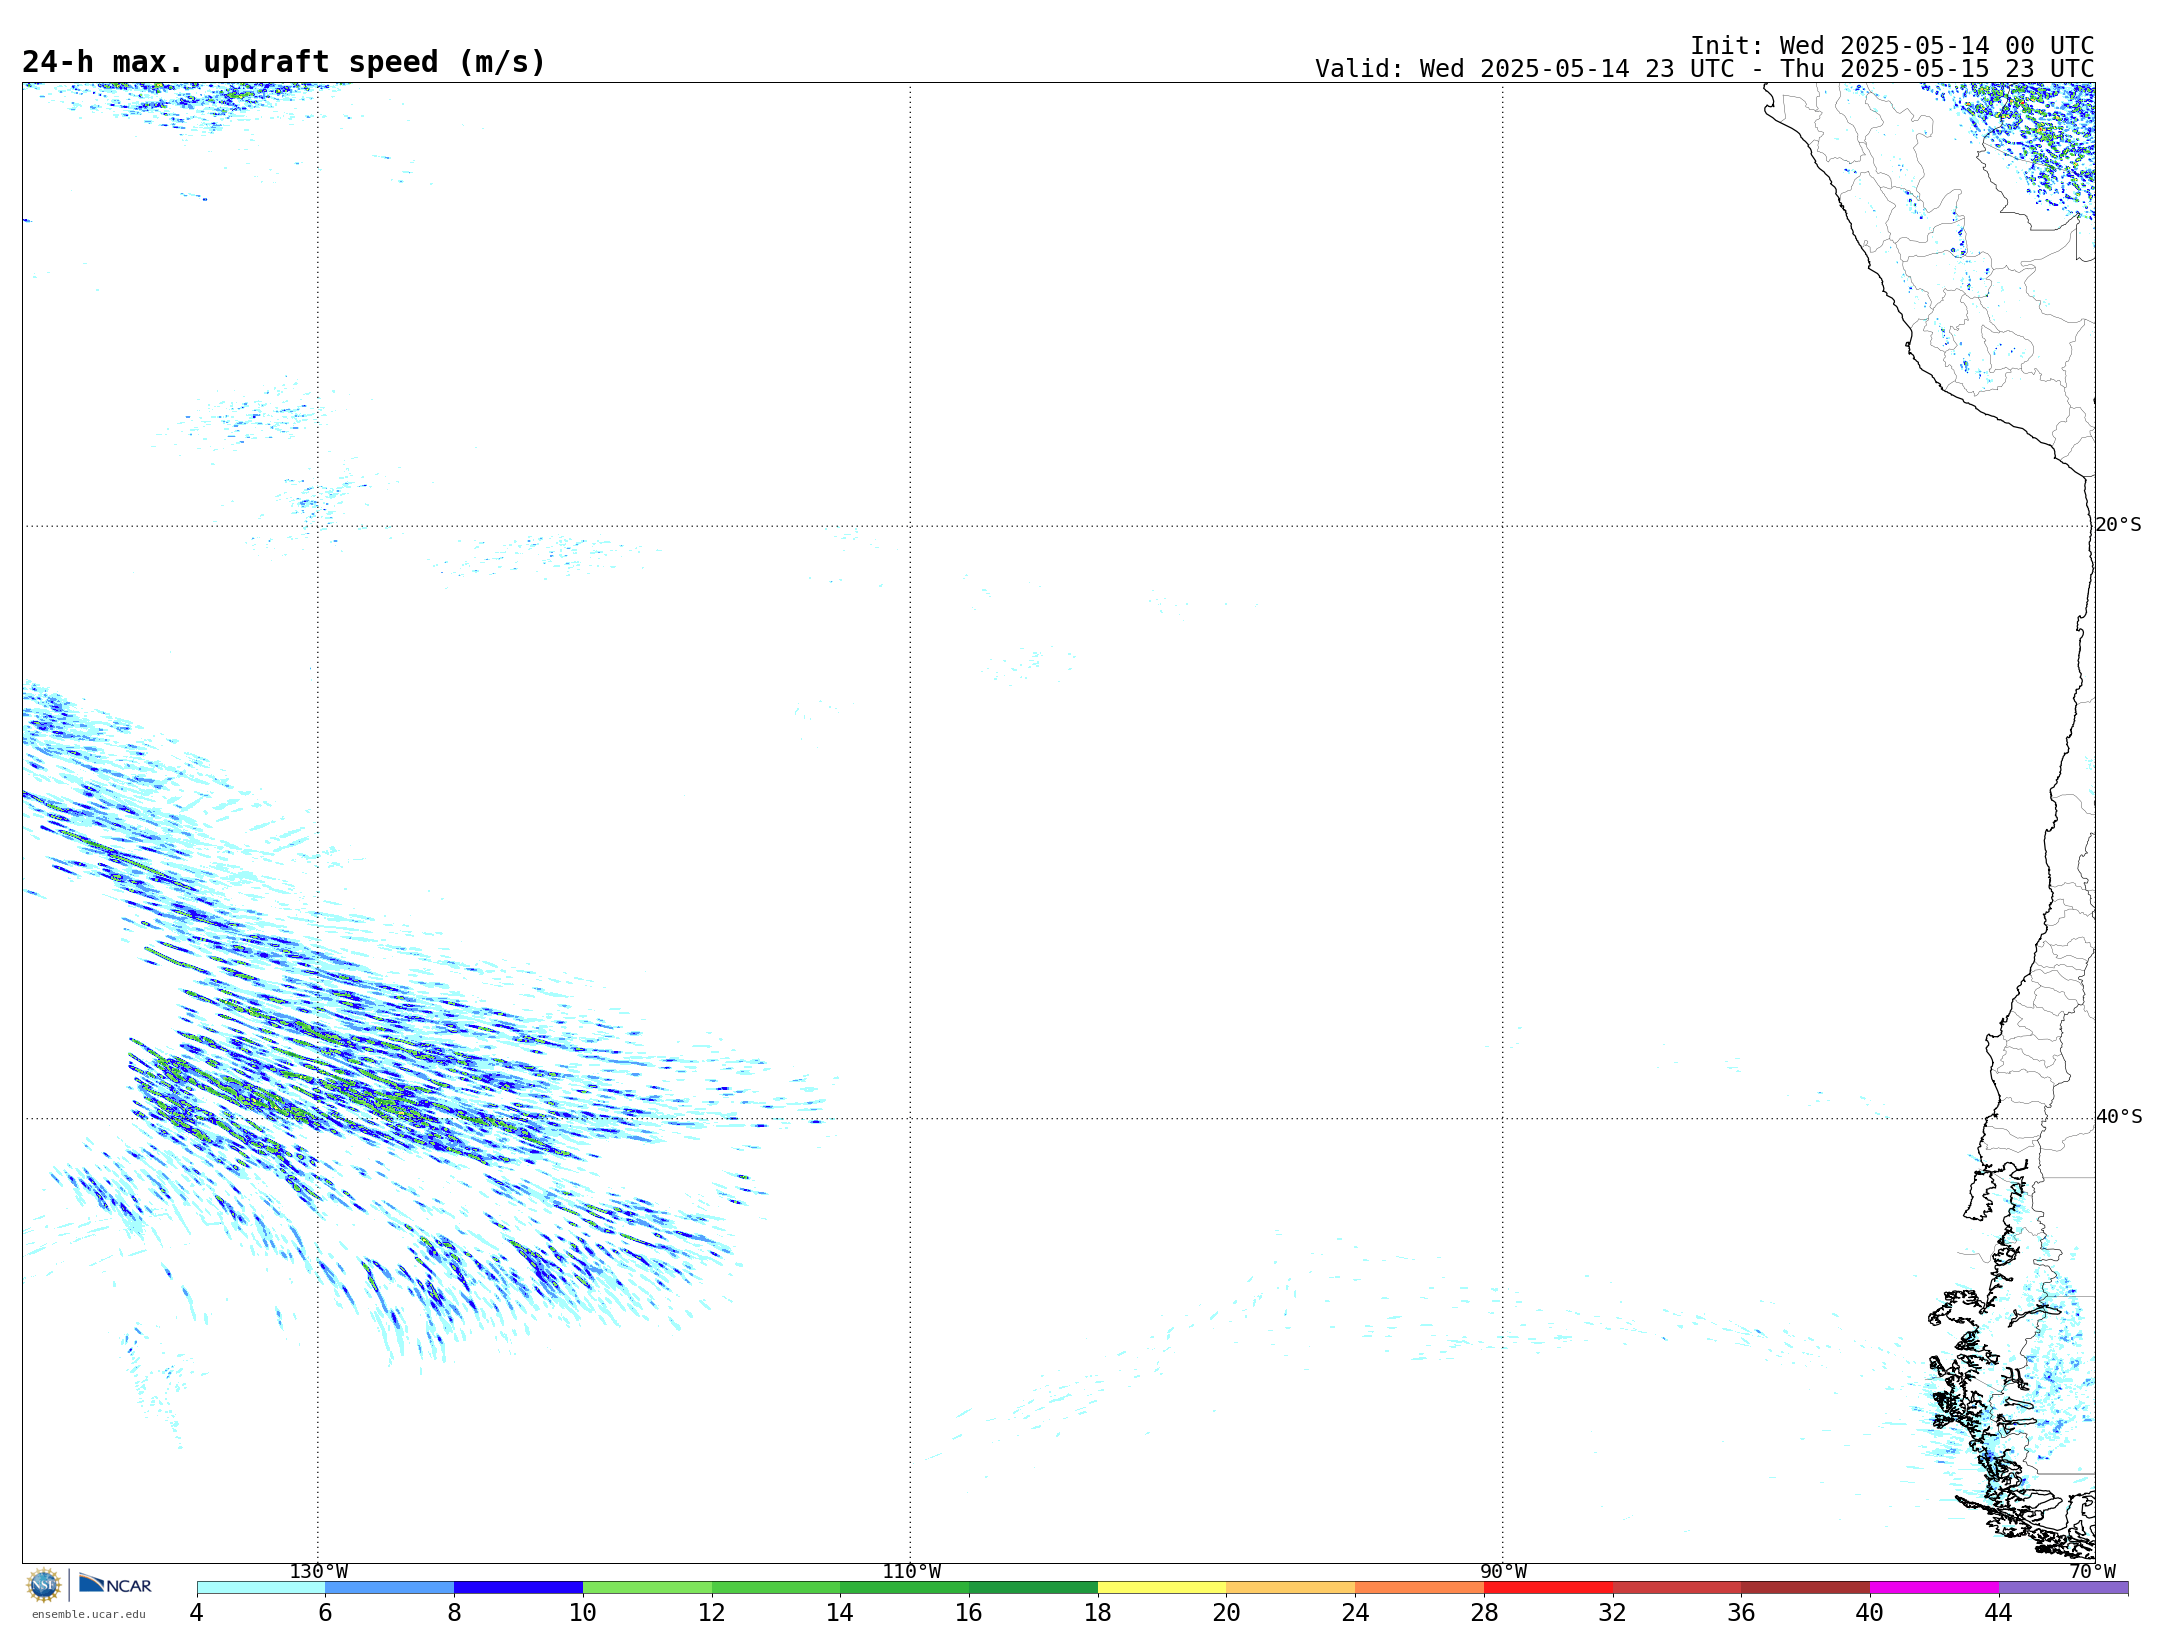Select the bright red 28–32 colorbar swatch
2160x1626 pixels.
[x=1548, y=1587]
